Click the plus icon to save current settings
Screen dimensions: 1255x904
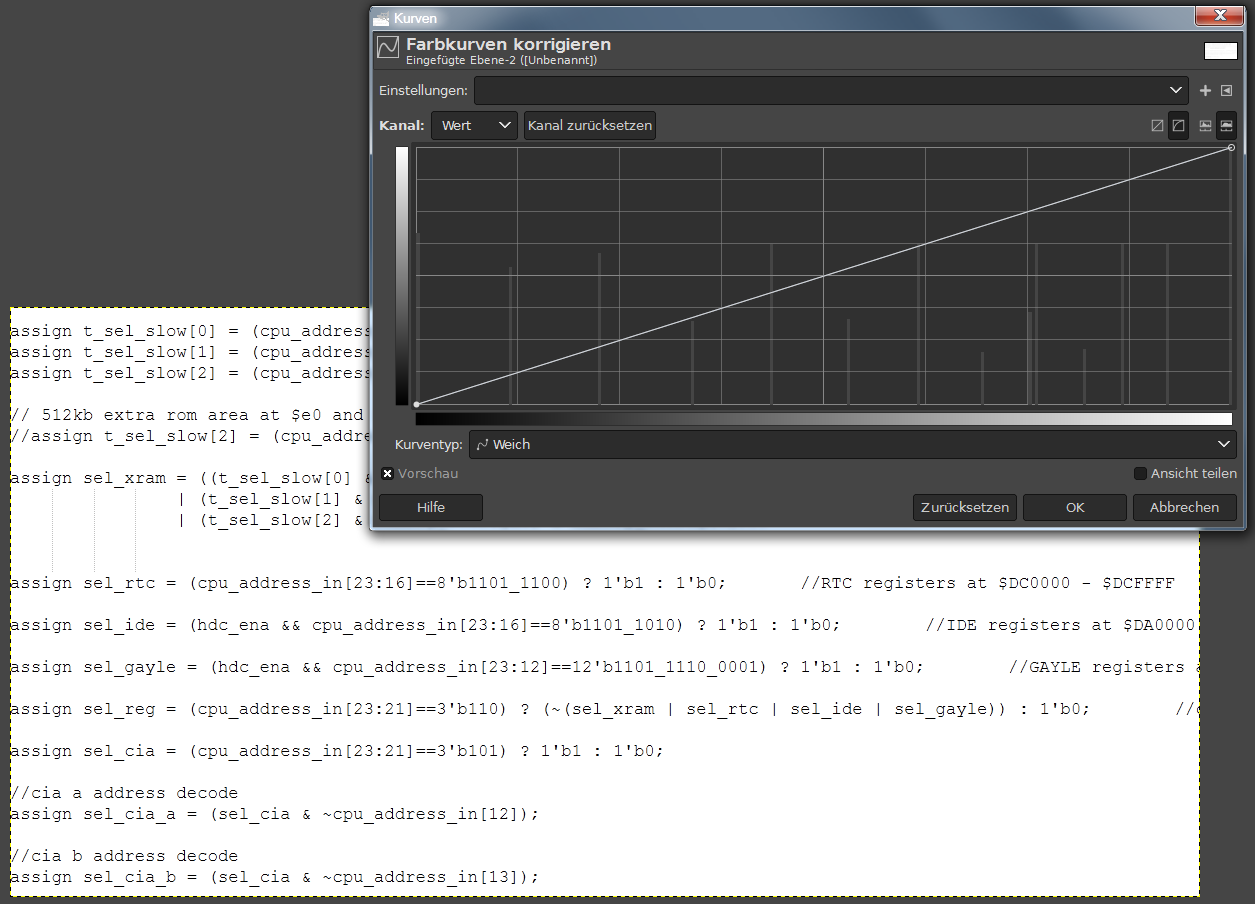pyautogui.click(x=1205, y=91)
